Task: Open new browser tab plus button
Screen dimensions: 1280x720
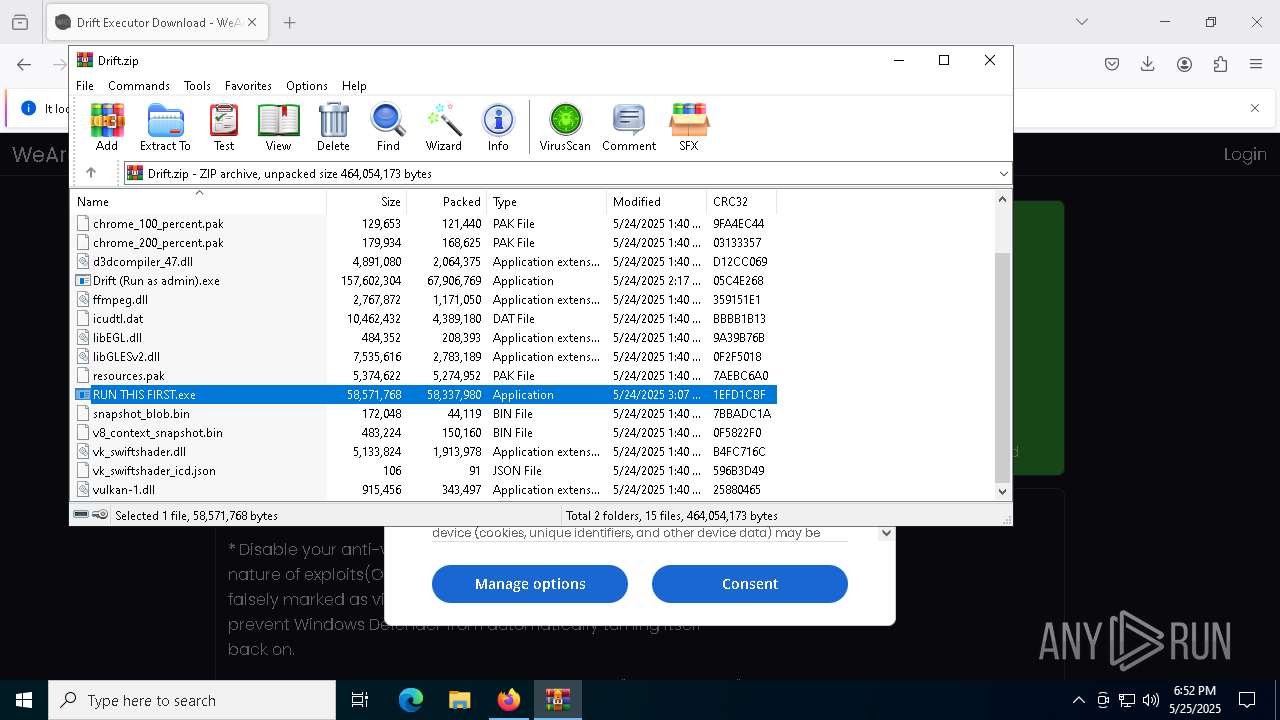Action: 290,22
